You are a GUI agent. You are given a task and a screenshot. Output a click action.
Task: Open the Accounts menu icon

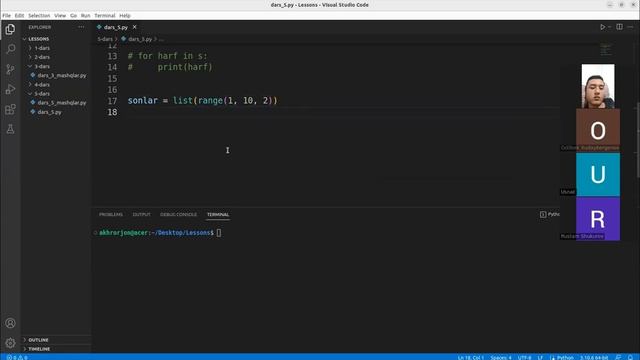[x=10, y=323]
